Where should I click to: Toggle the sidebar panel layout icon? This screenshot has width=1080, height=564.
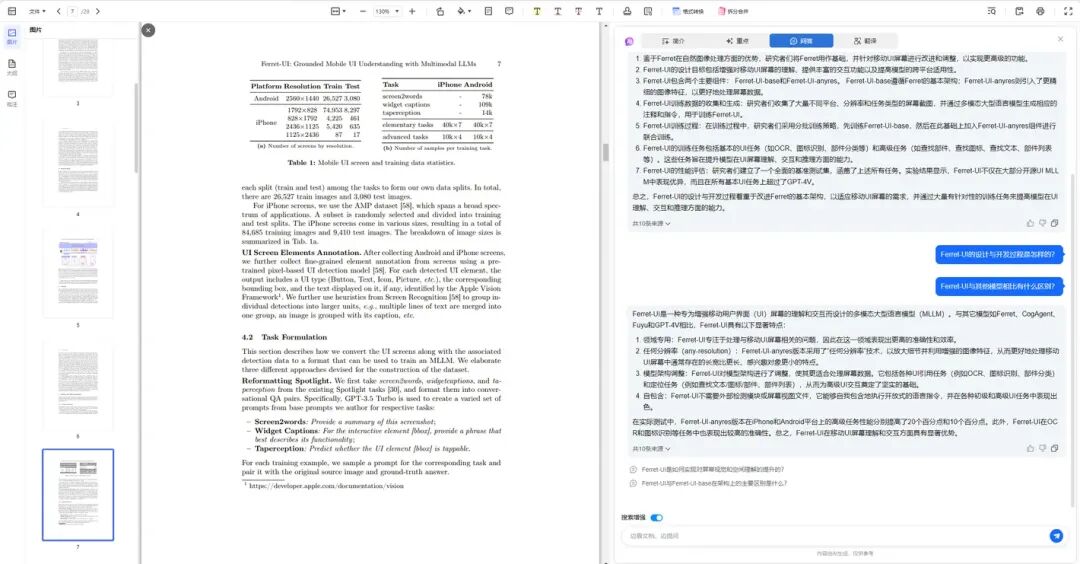pos(12,11)
